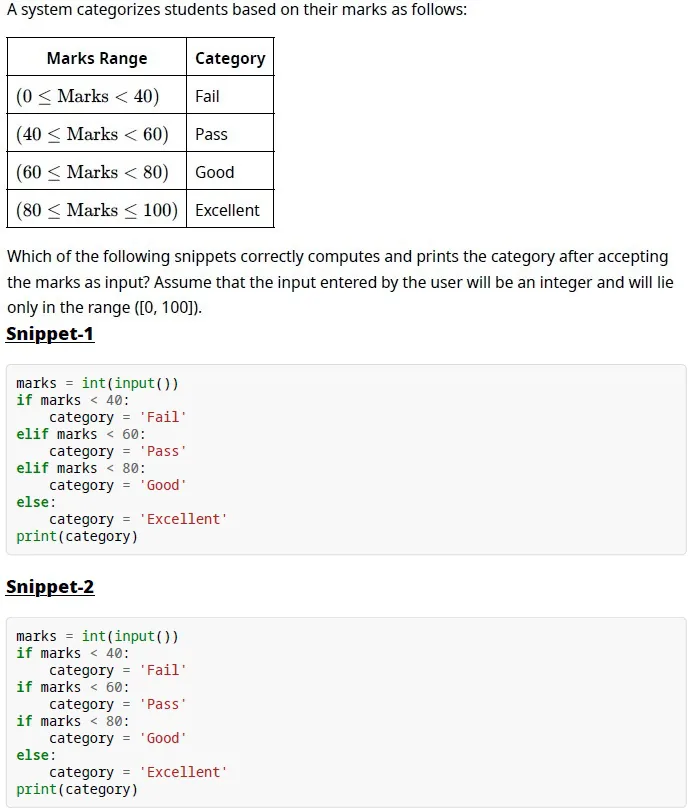This screenshot has width=691, height=810.
Task: Click the 60 ≤ Marks < 80 range cell
Action: [x=97, y=172]
